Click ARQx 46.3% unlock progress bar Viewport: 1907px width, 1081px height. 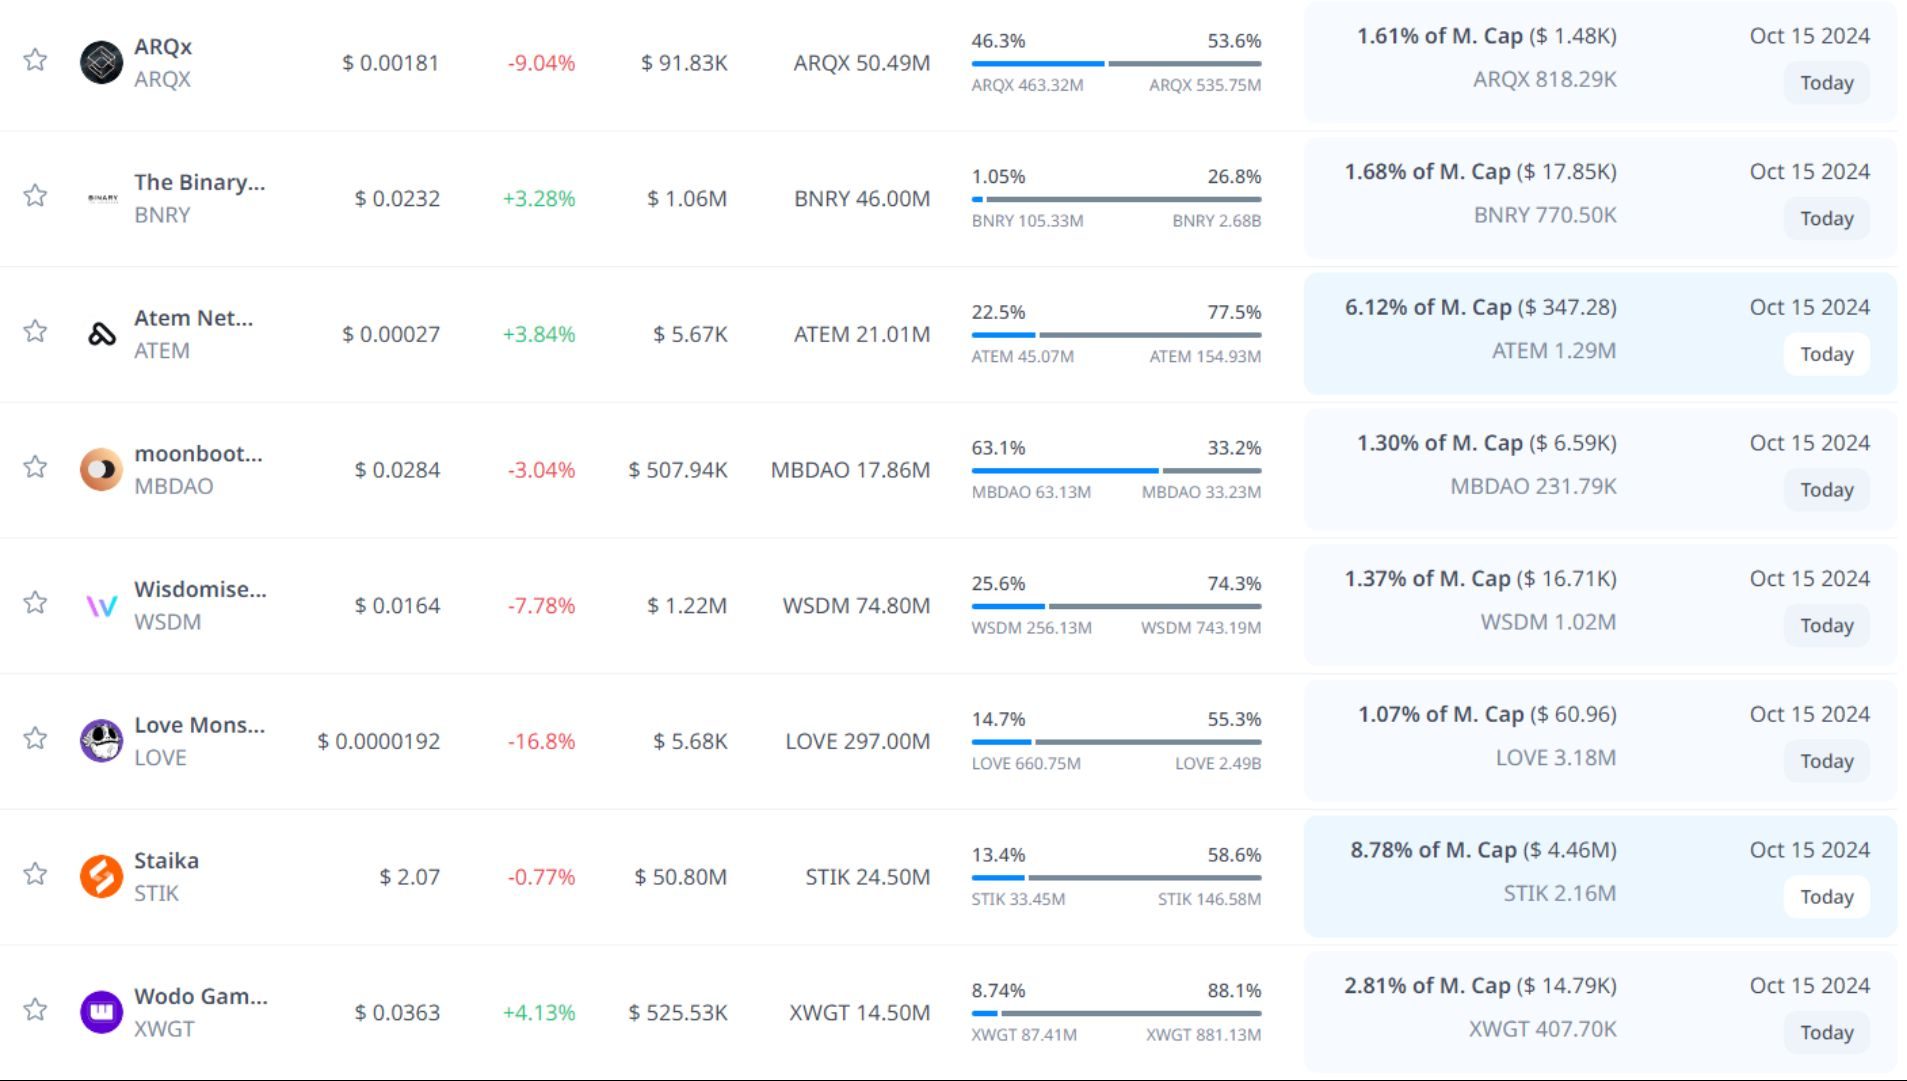click(1116, 63)
